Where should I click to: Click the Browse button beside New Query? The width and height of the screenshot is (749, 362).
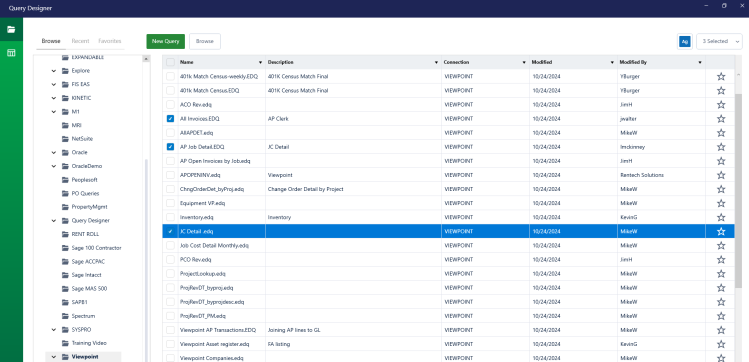[205, 42]
